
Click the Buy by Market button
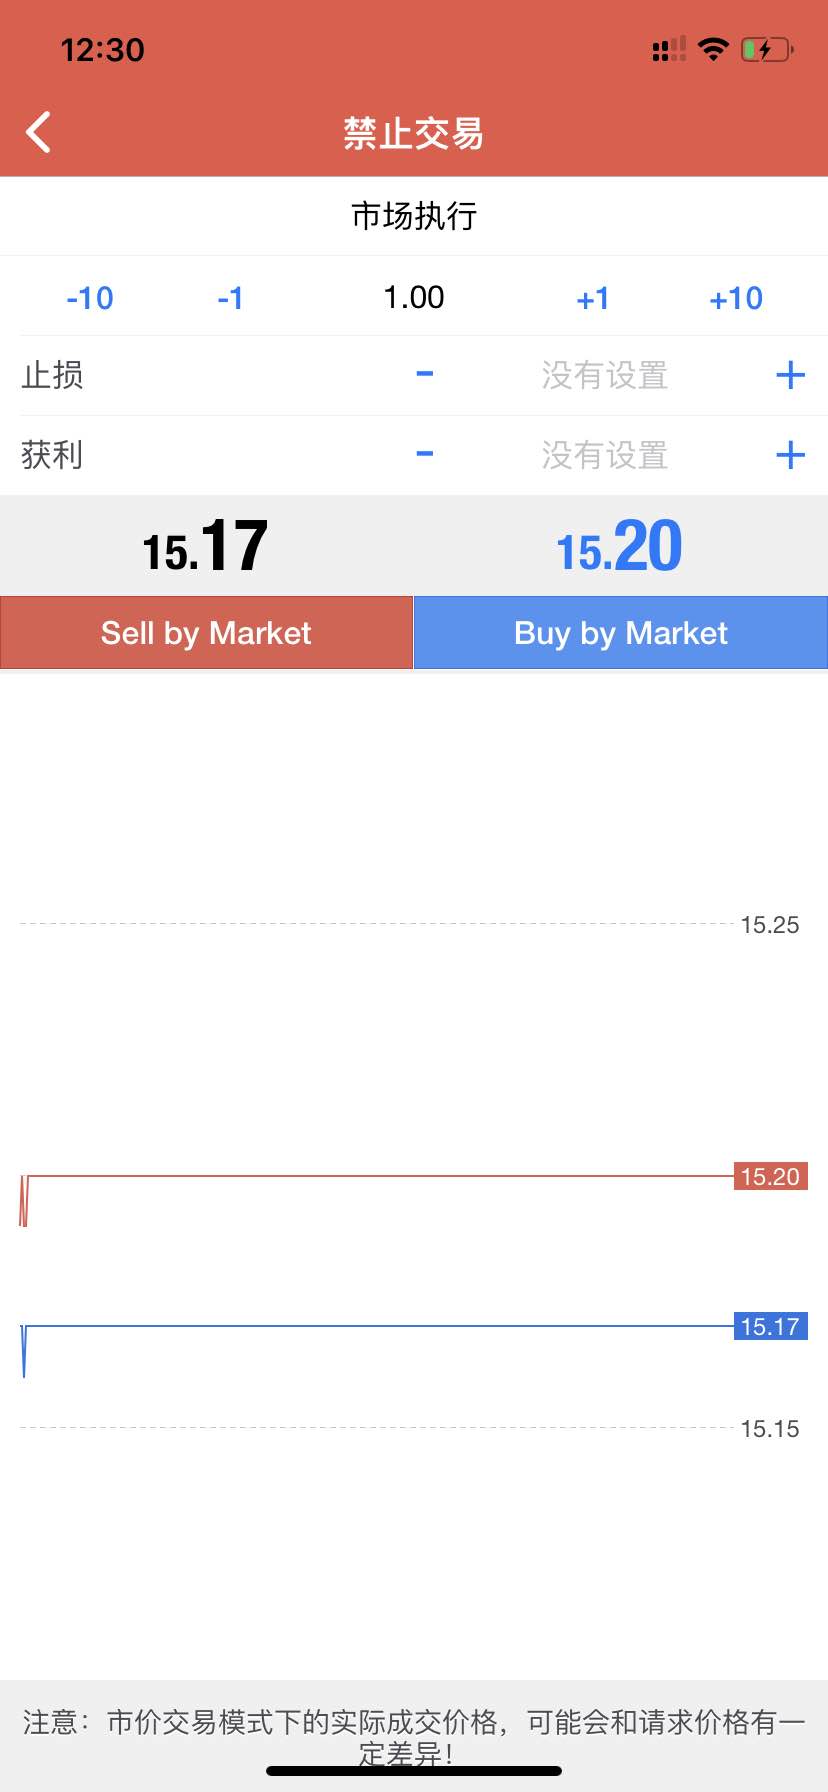(x=621, y=633)
